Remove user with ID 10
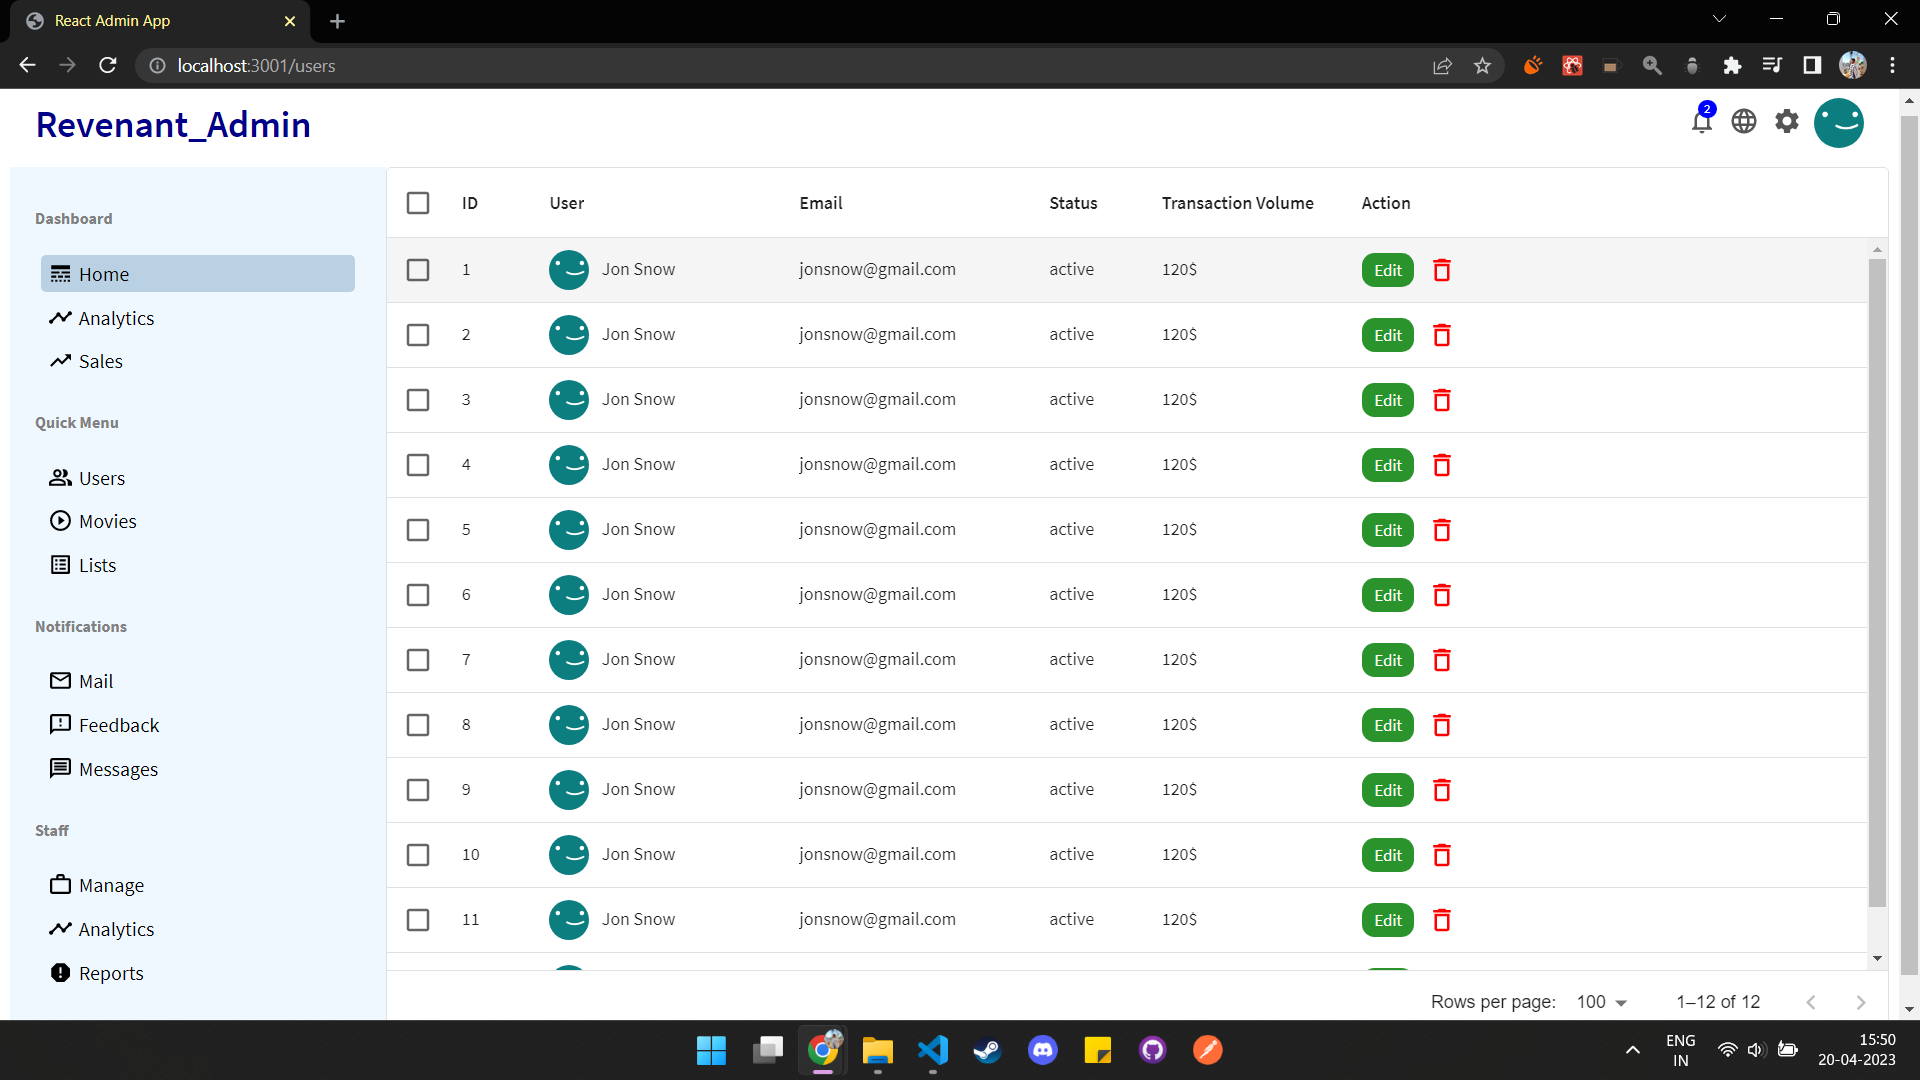Image resolution: width=1920 pixels, height=1080 pixels. coord(1442,855)
